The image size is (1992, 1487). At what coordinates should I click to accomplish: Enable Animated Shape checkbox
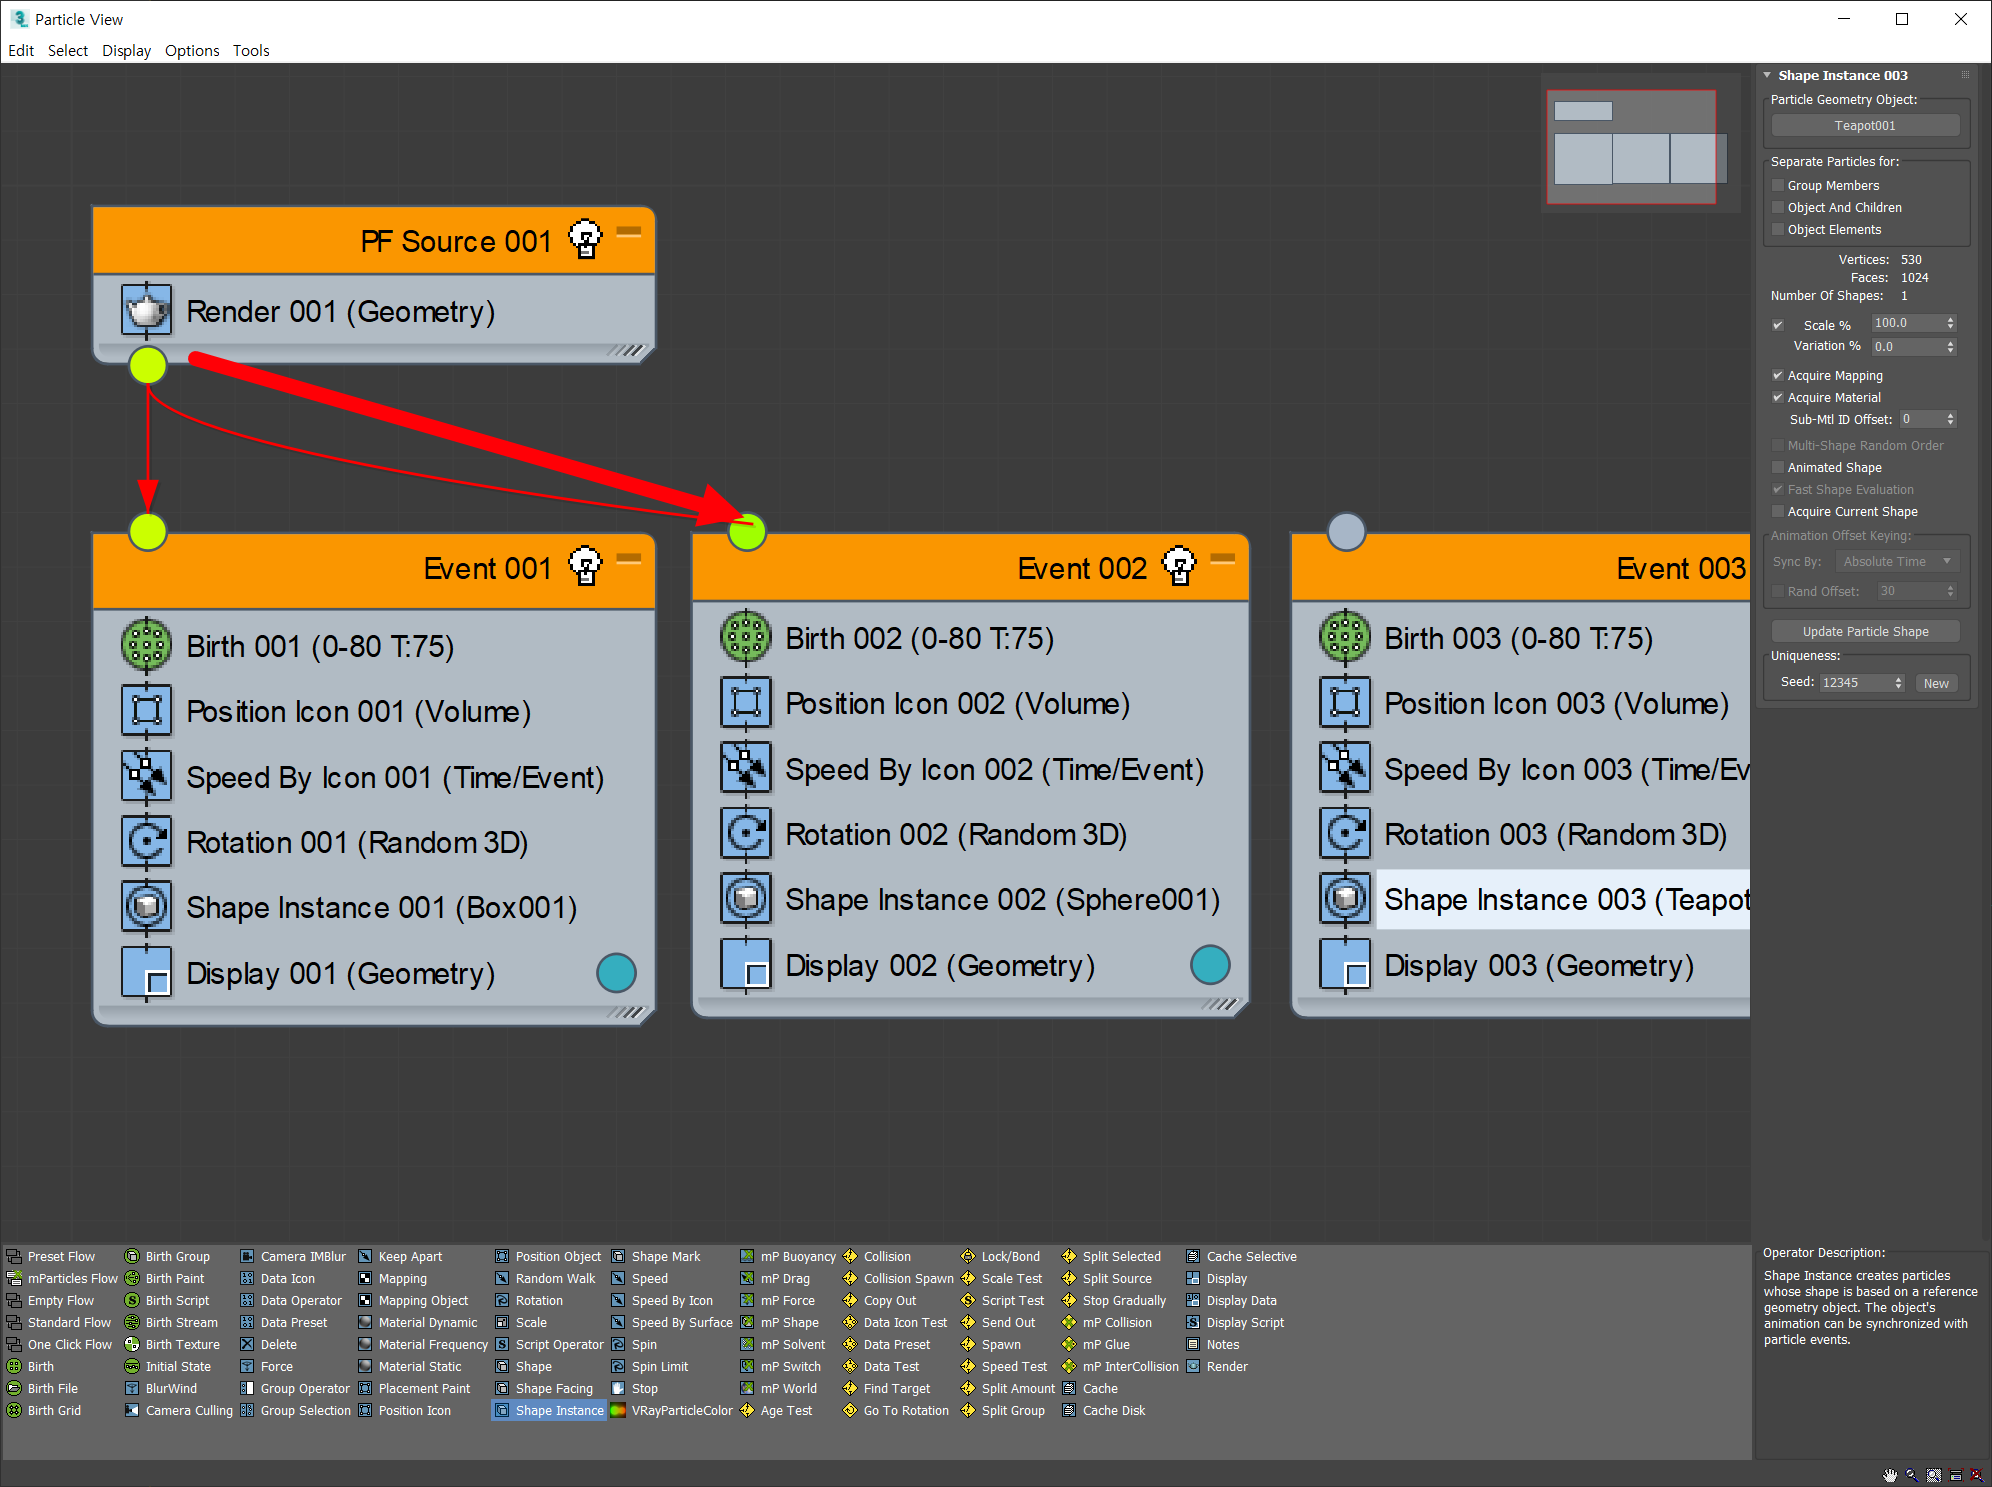(1778, 467)
